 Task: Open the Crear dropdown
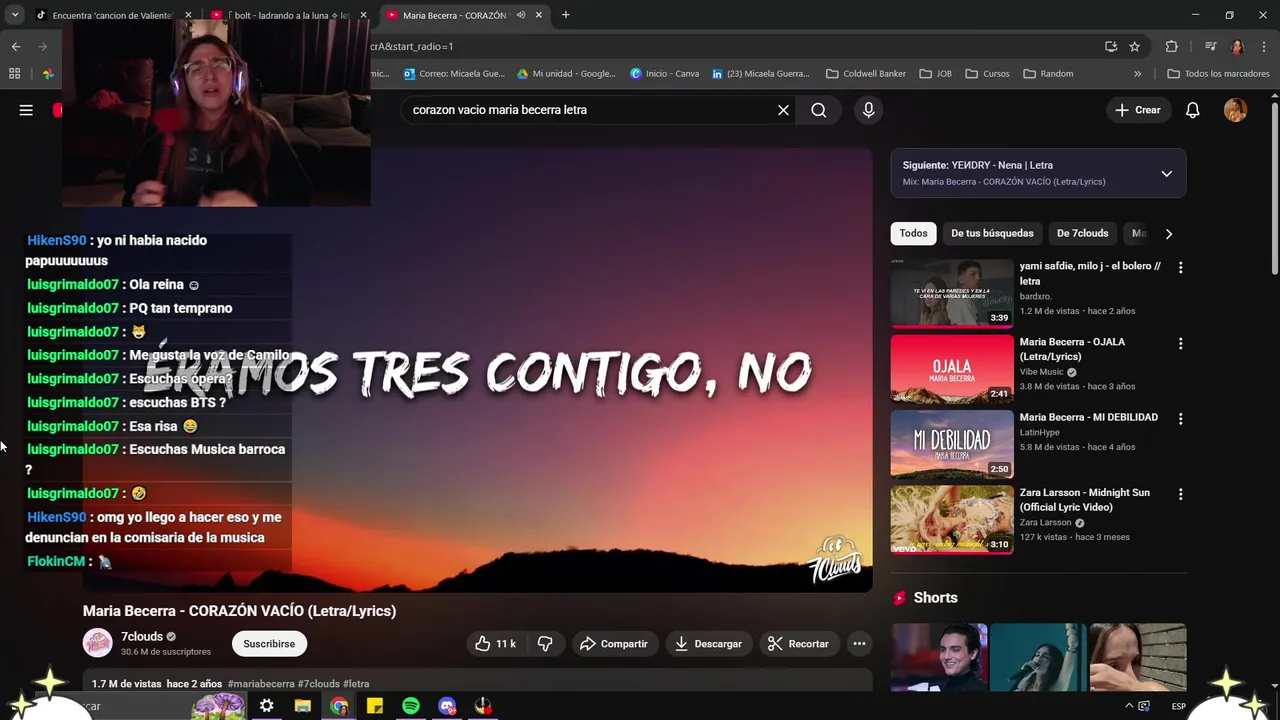coord(1138,110)
